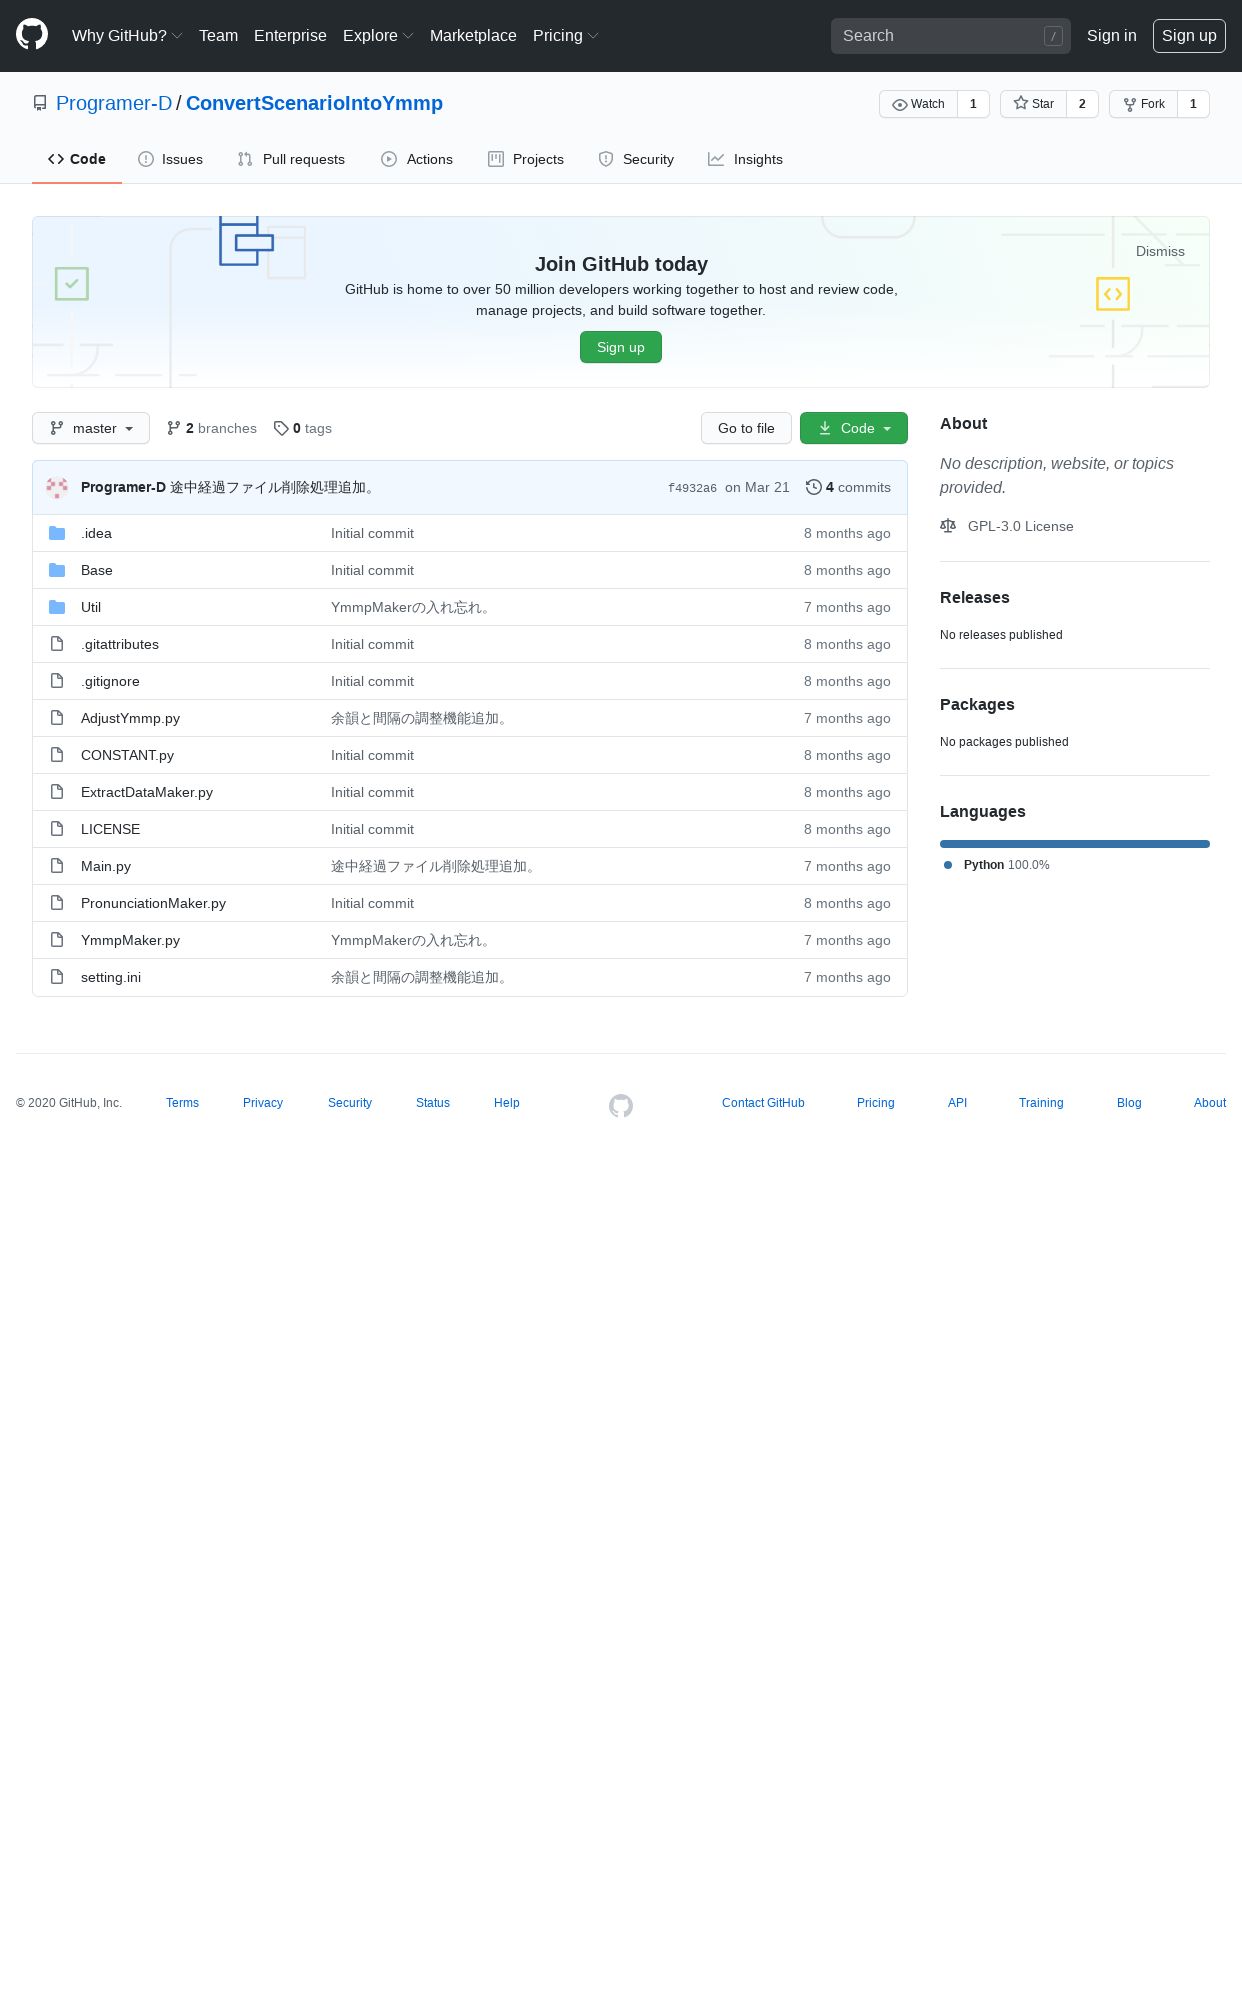
Task: Click the .idea folder icon
Action: tap(57, 533)
